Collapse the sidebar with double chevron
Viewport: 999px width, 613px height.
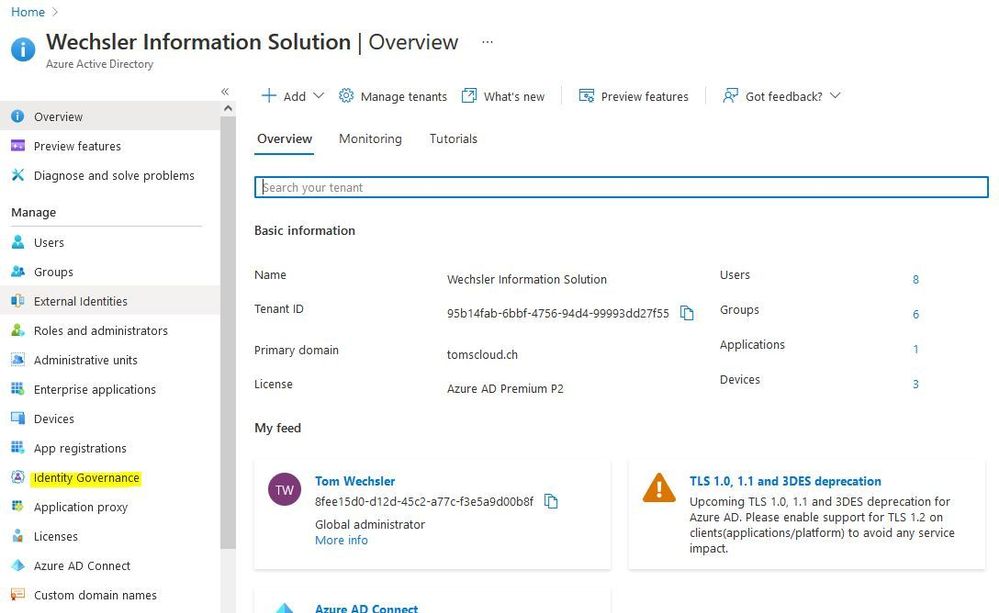point(225,92)
